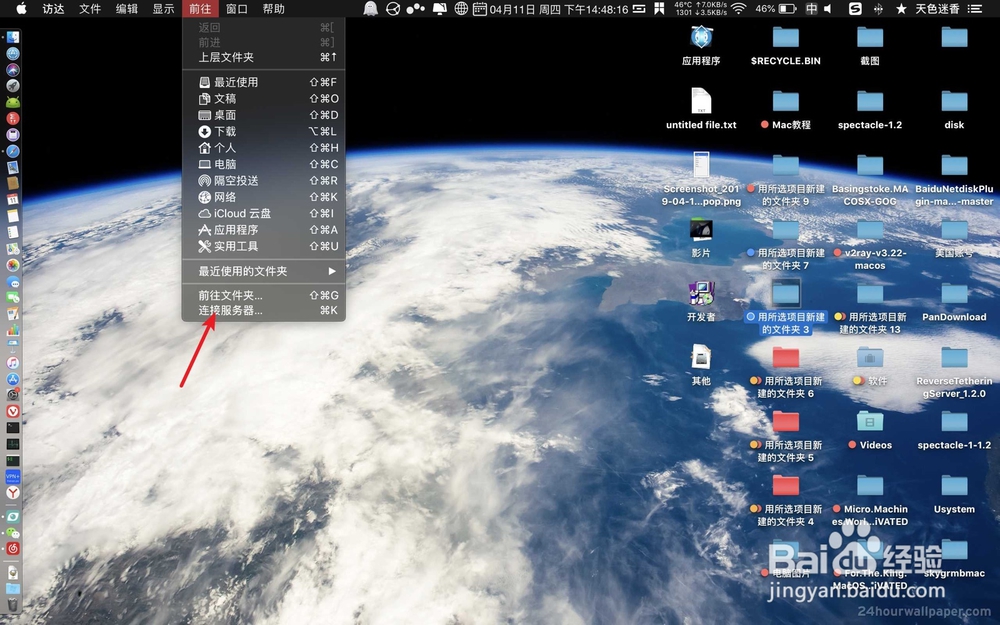Launch iTunes from the Dock
1000x625 pixels.
(x=14, y=361)
